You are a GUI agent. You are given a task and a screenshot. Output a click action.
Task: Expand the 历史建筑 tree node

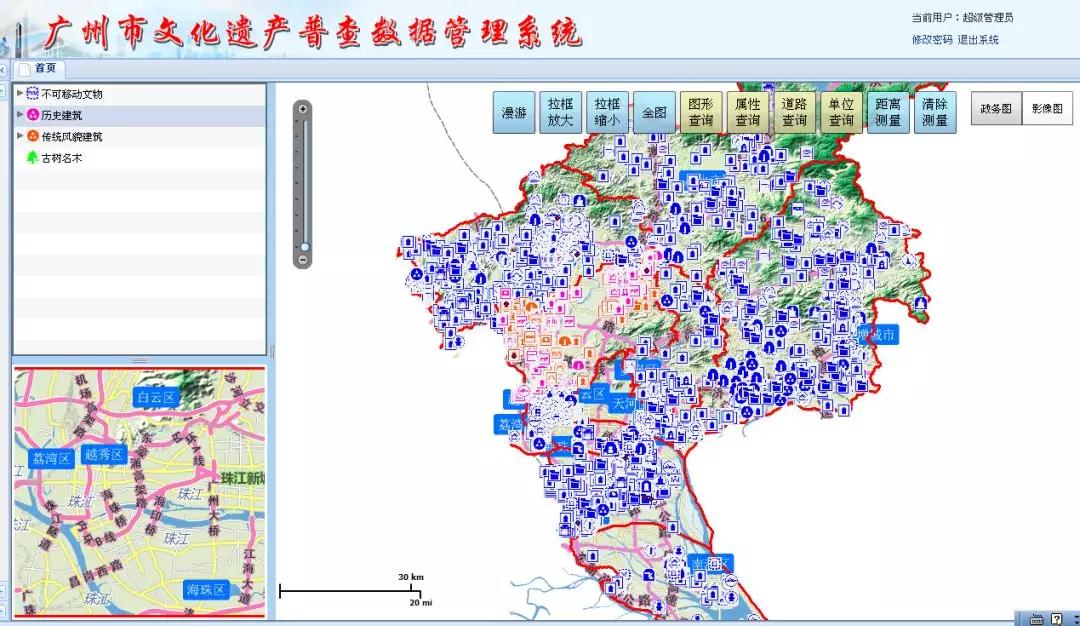[x=19, y=114]
